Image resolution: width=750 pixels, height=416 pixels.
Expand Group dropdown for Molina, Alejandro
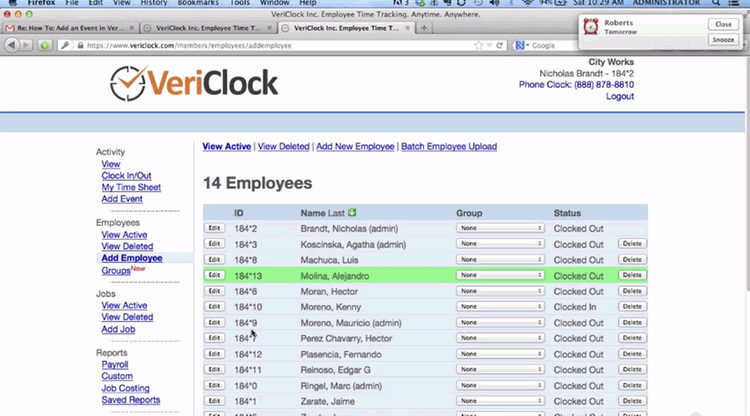click(500, 275)
